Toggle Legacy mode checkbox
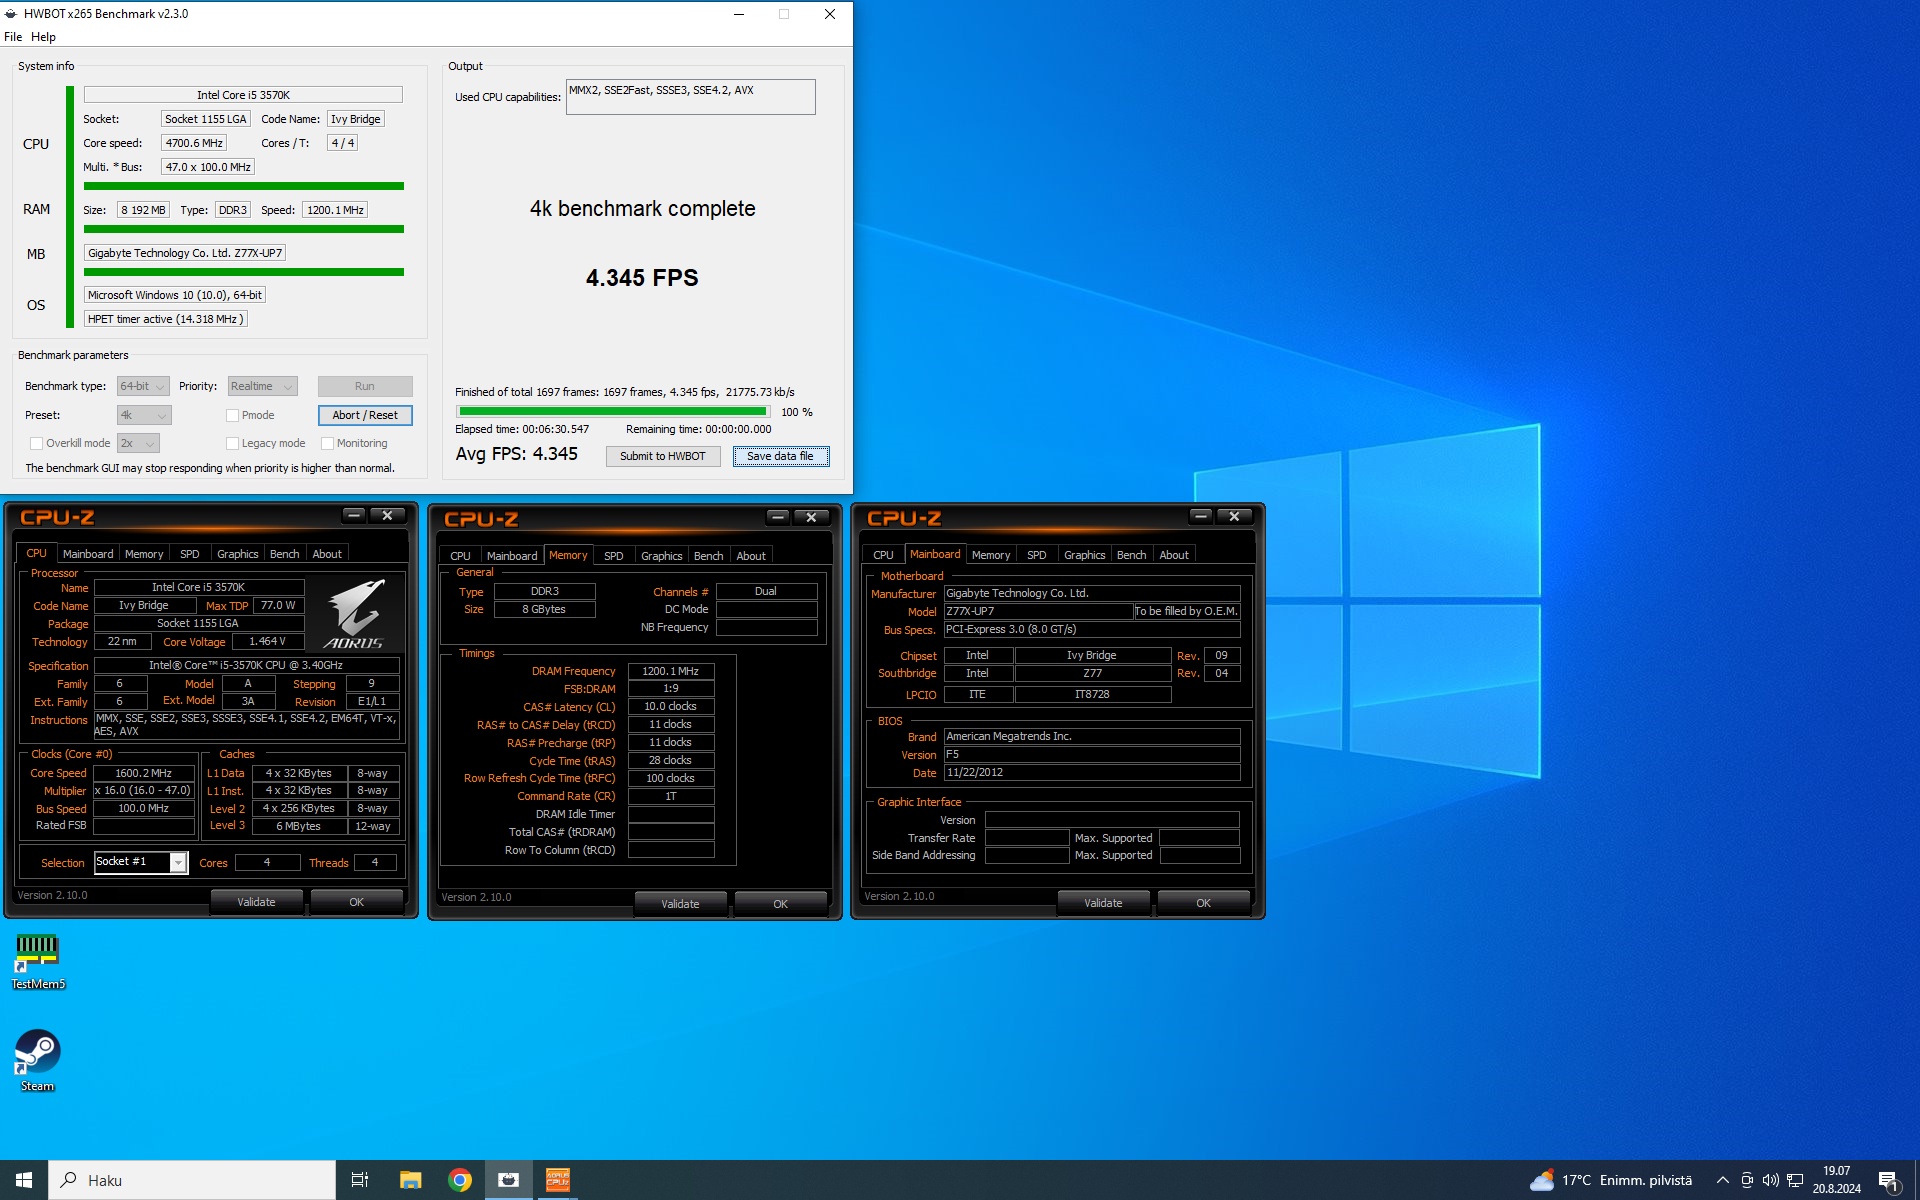The width and height of the screenshot is (1920, 1200). point(232,443)
